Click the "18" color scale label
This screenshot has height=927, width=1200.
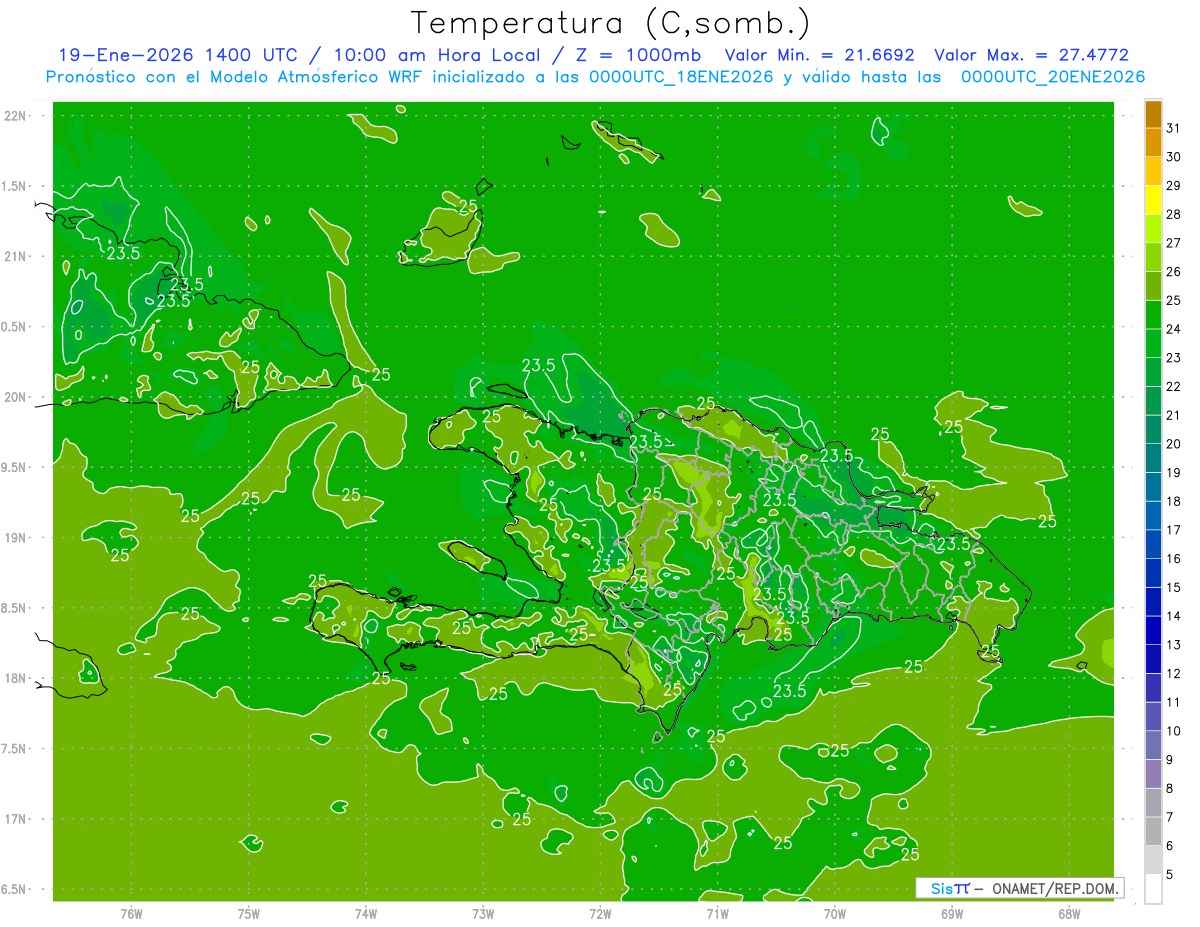1174,502
